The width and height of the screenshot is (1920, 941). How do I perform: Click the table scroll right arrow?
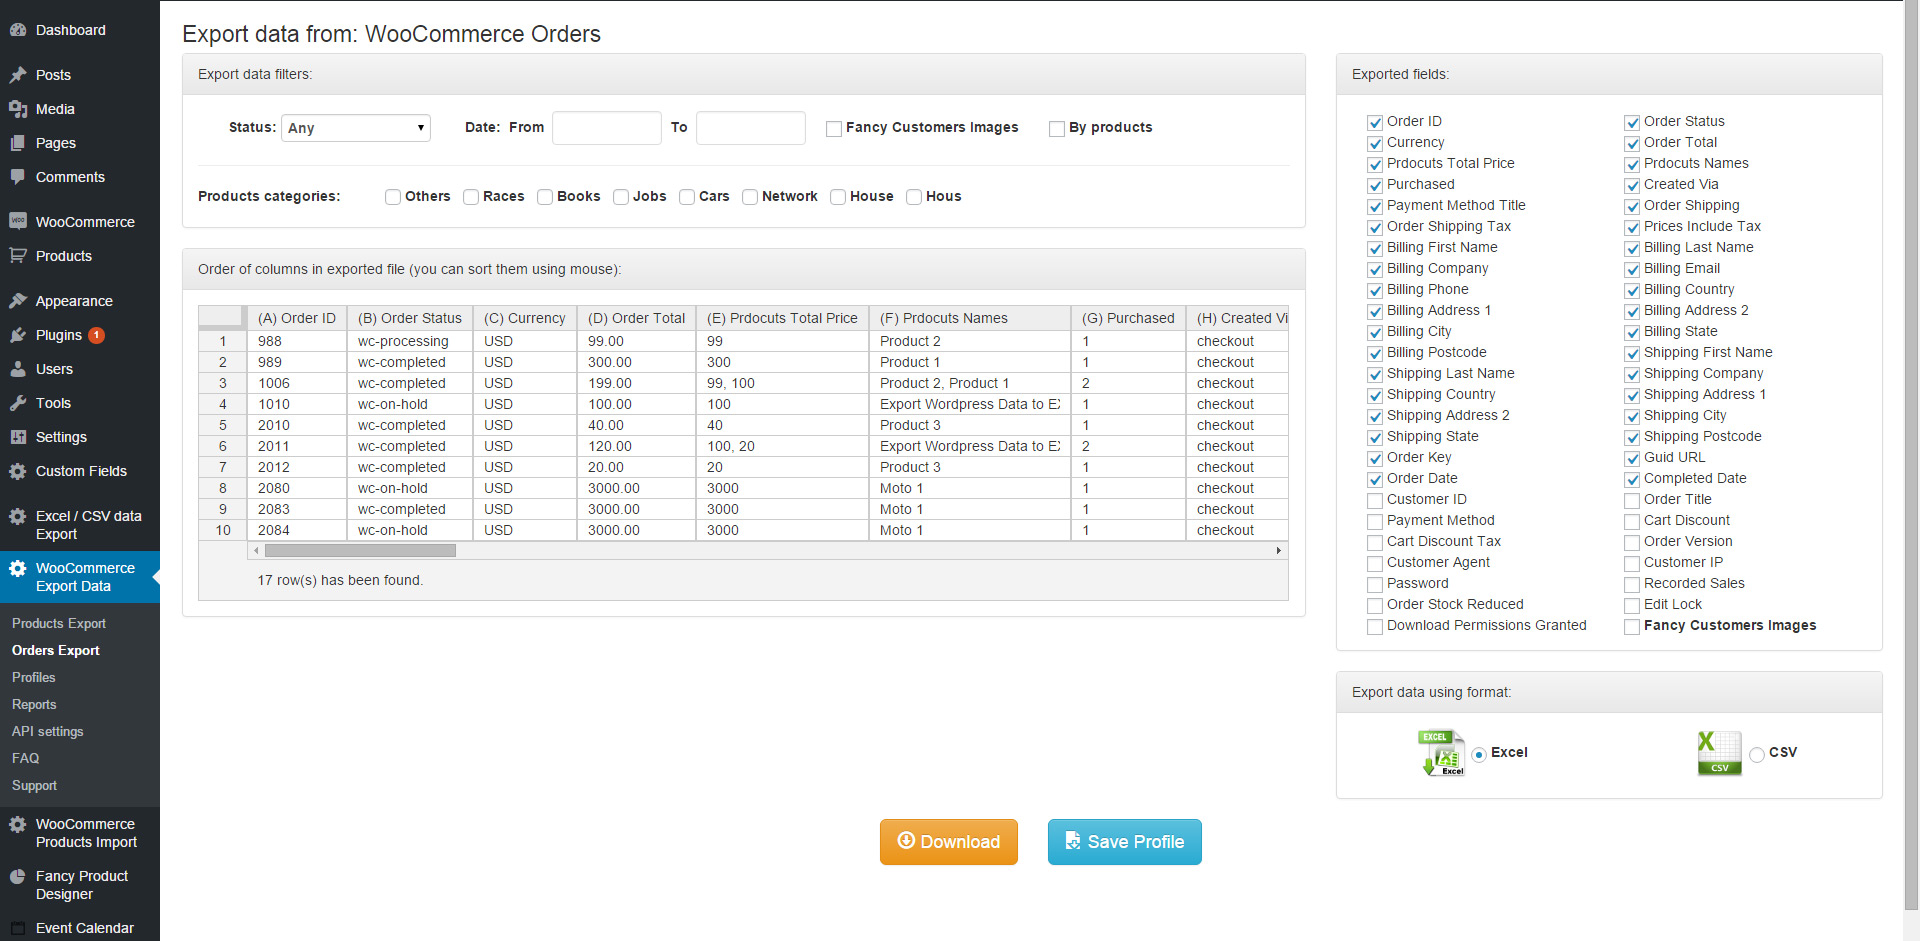[x=1279, y=550]
